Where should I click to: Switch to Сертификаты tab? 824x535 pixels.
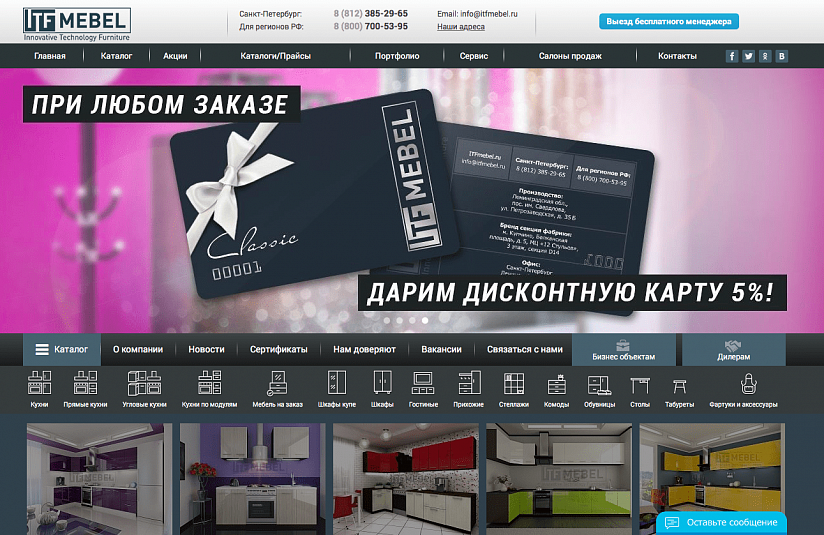tap(279, 349)
